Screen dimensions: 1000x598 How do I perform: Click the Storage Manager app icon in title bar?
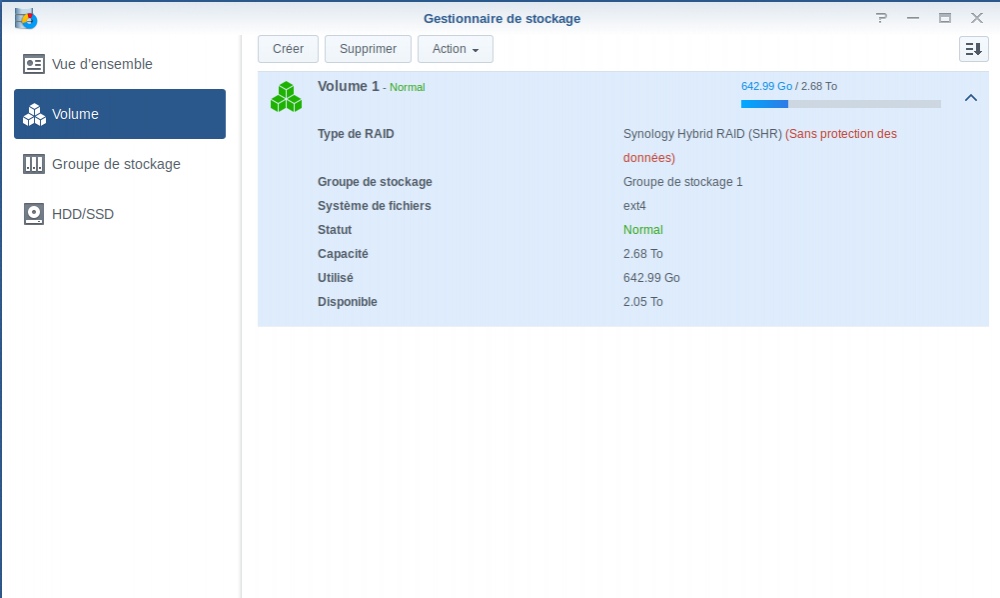(26, 18)
